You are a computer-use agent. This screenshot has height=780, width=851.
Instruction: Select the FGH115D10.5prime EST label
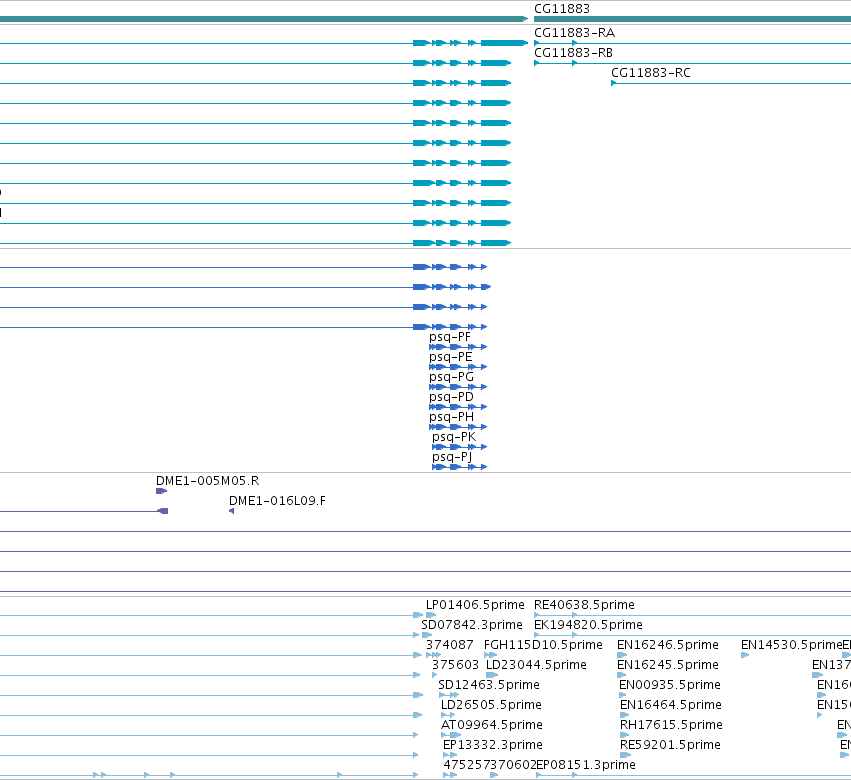(543, 645)
